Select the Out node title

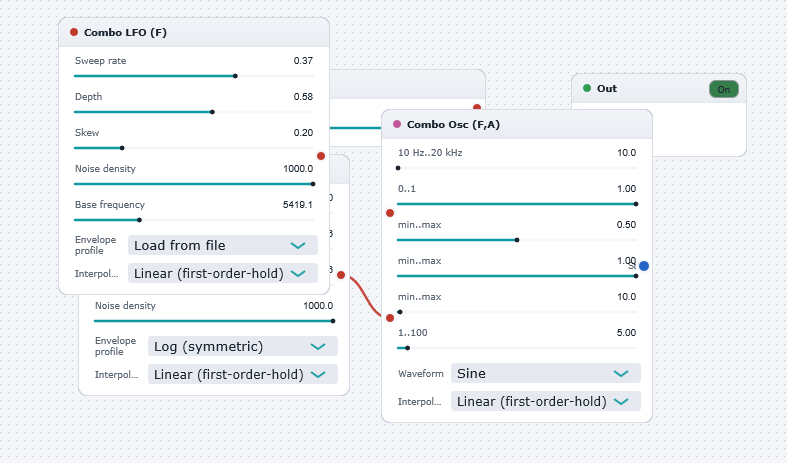point(607,88)
